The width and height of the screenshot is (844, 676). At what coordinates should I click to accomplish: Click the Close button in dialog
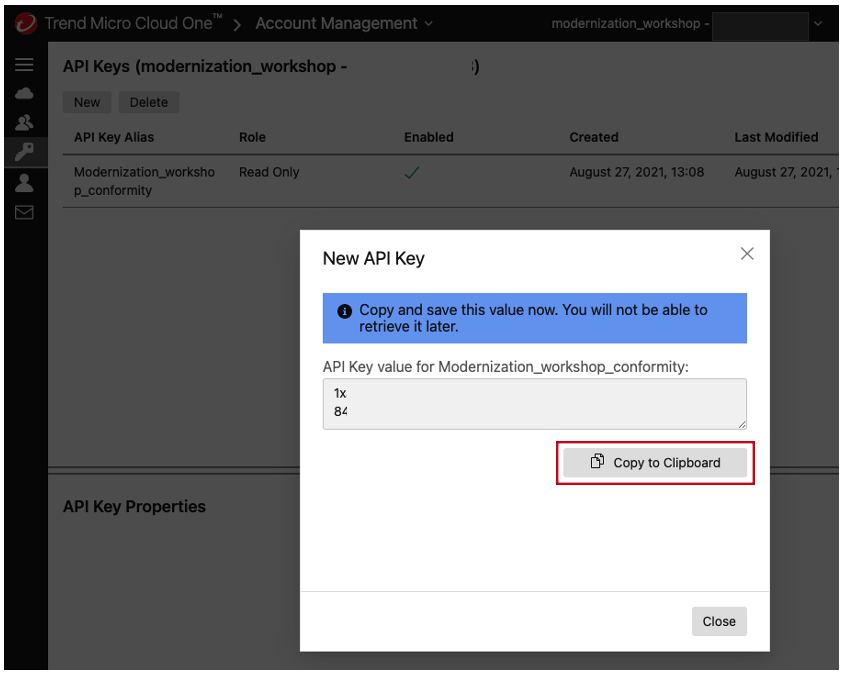(719, 621)
